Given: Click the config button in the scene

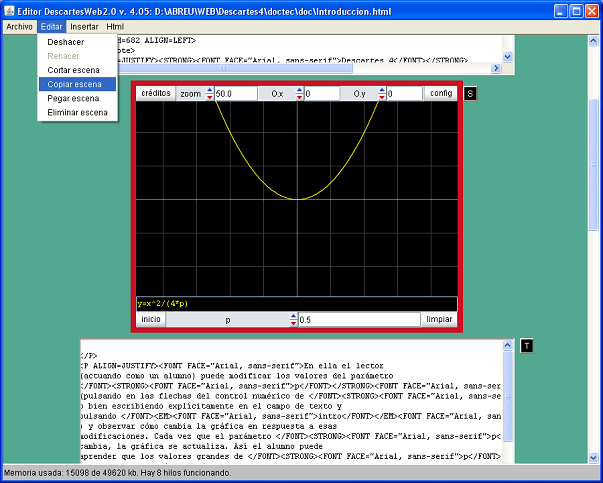Looking at the screenshot, I should coord(441,93).
